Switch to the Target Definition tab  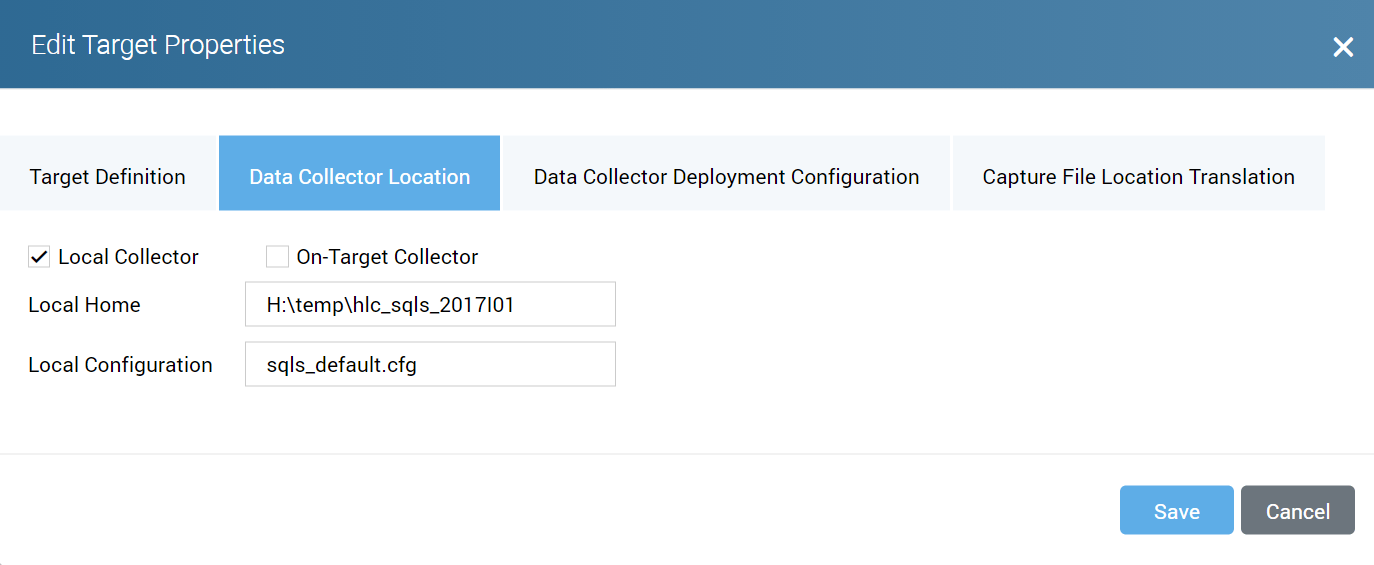(x=108, y=177)
